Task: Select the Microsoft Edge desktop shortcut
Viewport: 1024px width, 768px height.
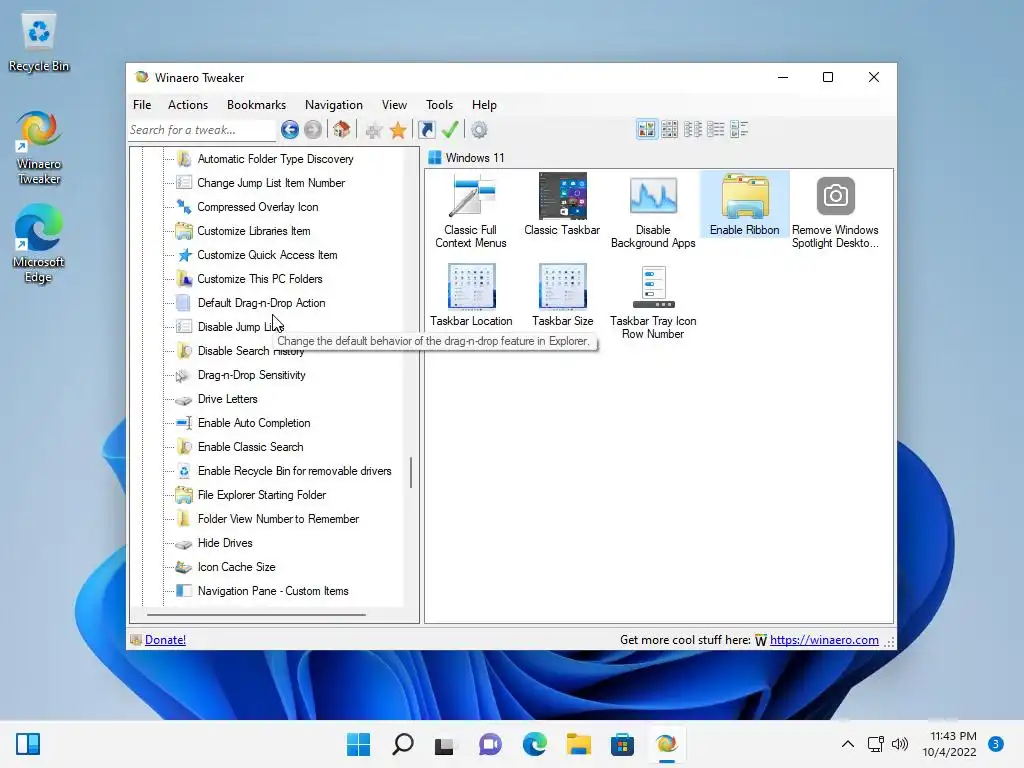Action: (x=39, y=243)
